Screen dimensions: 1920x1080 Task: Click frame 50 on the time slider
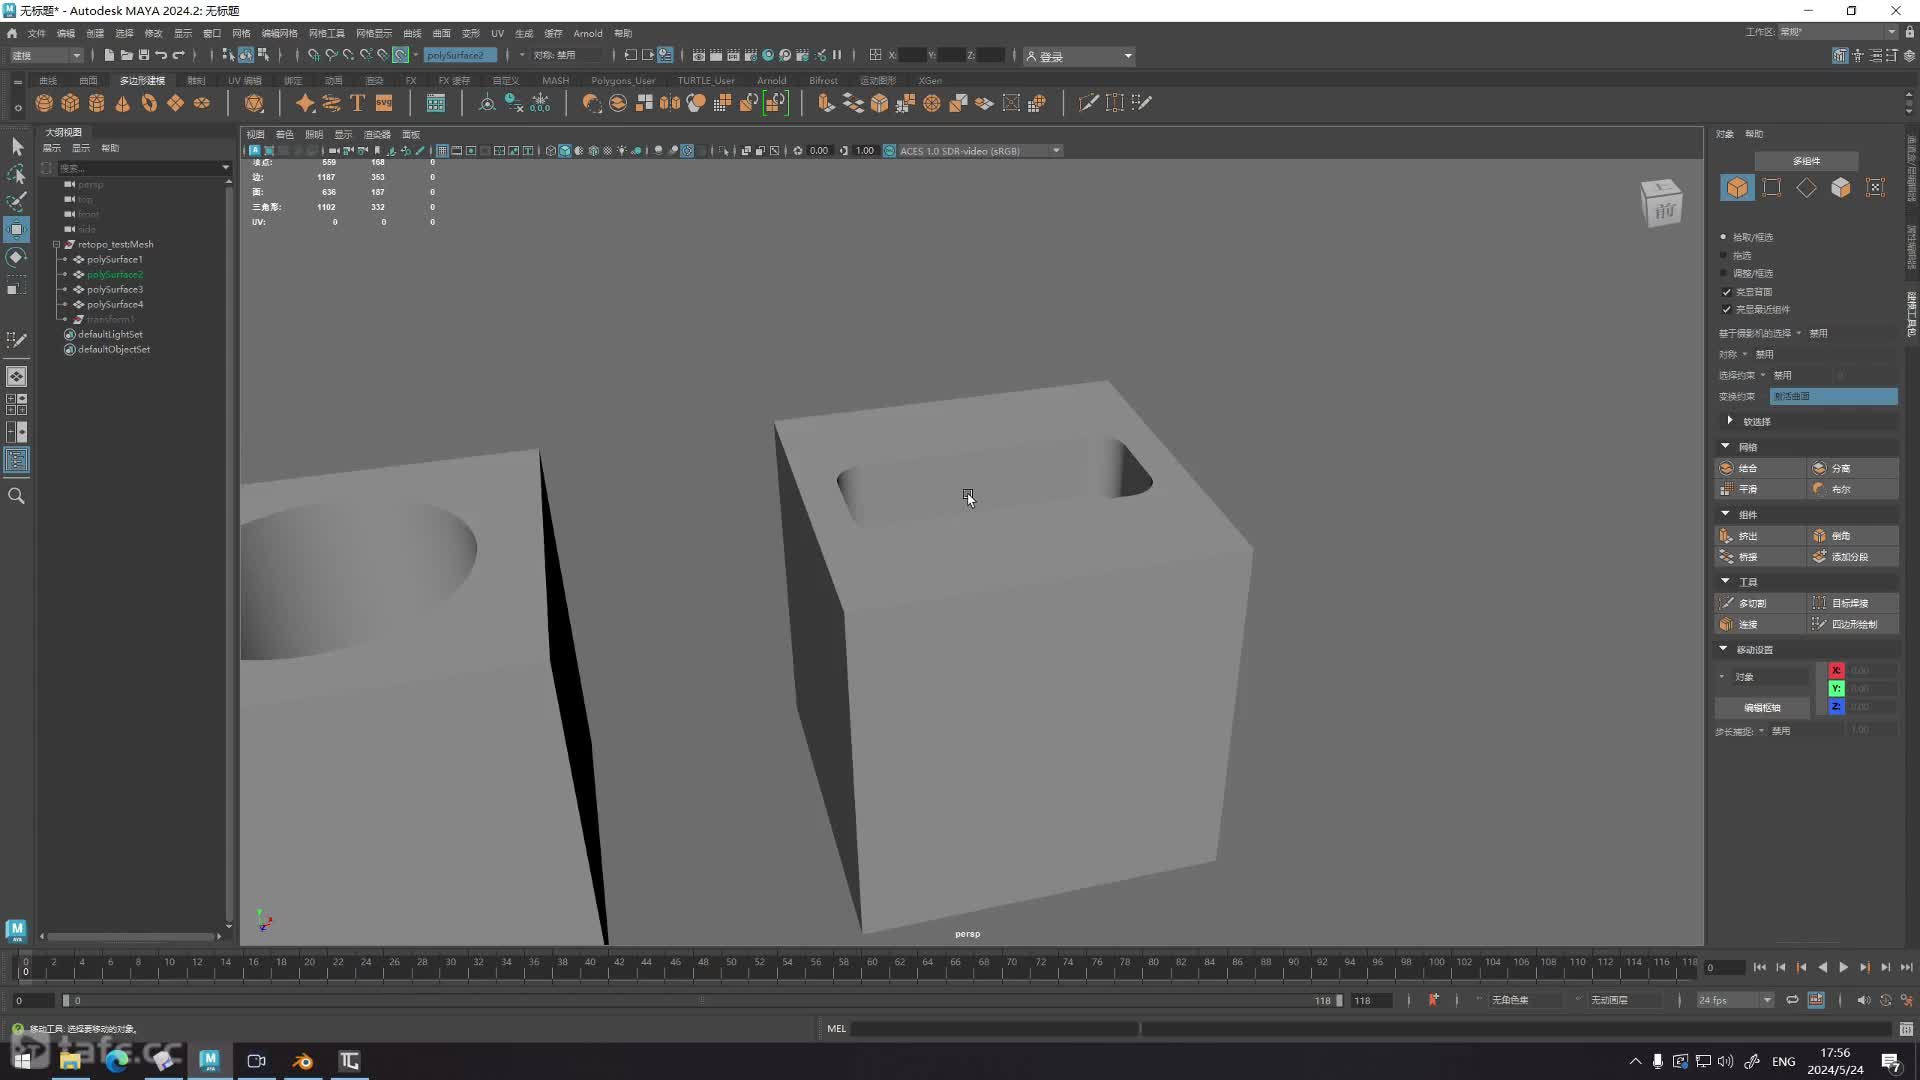point(731,966)
